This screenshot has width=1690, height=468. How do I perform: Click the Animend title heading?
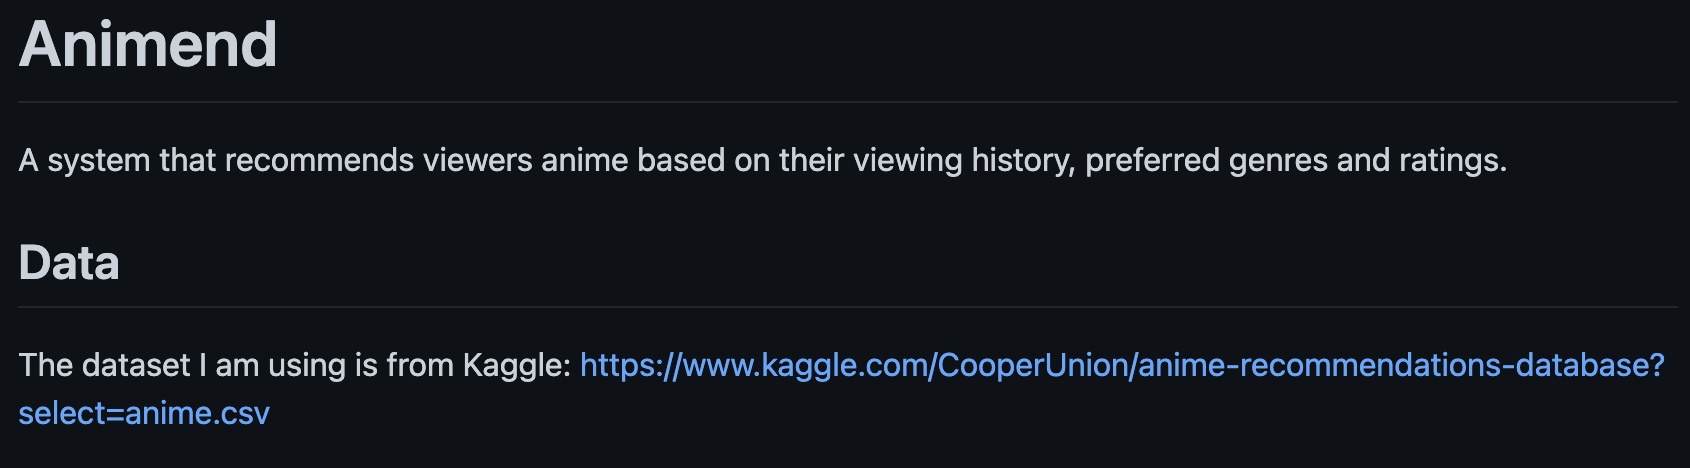(x=148, y=45)
